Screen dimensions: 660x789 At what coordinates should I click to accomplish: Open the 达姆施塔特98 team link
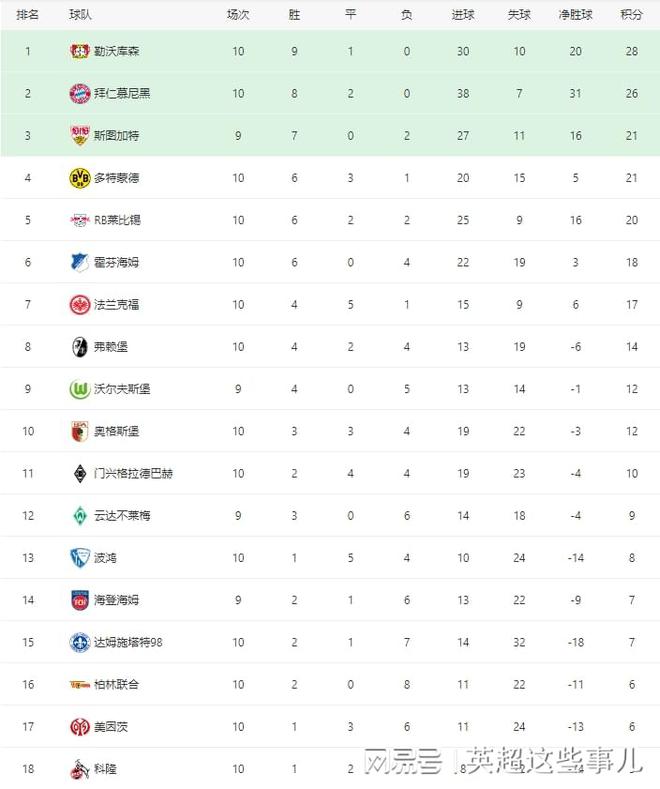tap(128, 643)
